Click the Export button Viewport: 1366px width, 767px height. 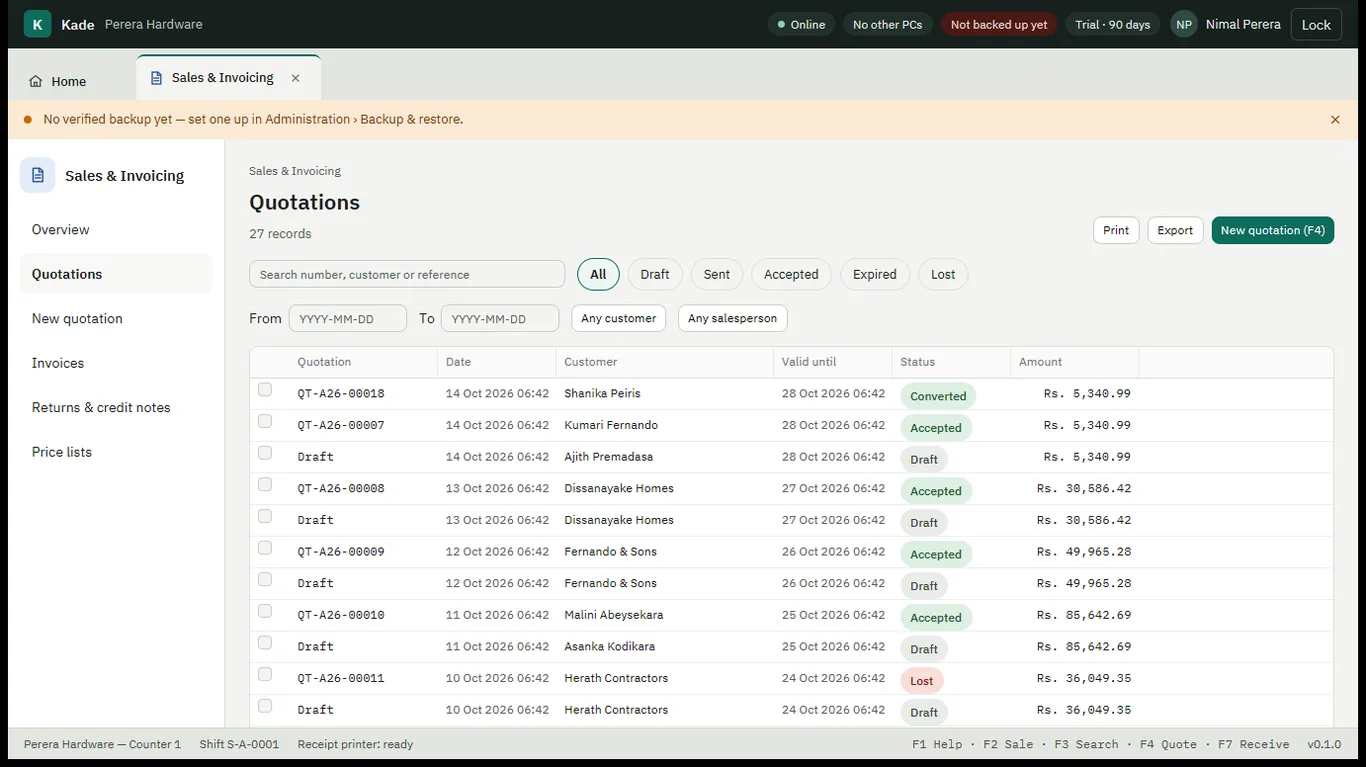pos(1175,230)
